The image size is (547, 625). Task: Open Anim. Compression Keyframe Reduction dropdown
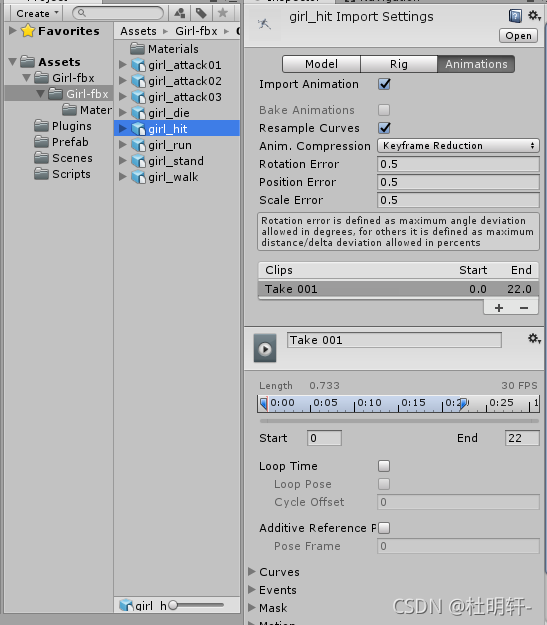tap(458, 145)
